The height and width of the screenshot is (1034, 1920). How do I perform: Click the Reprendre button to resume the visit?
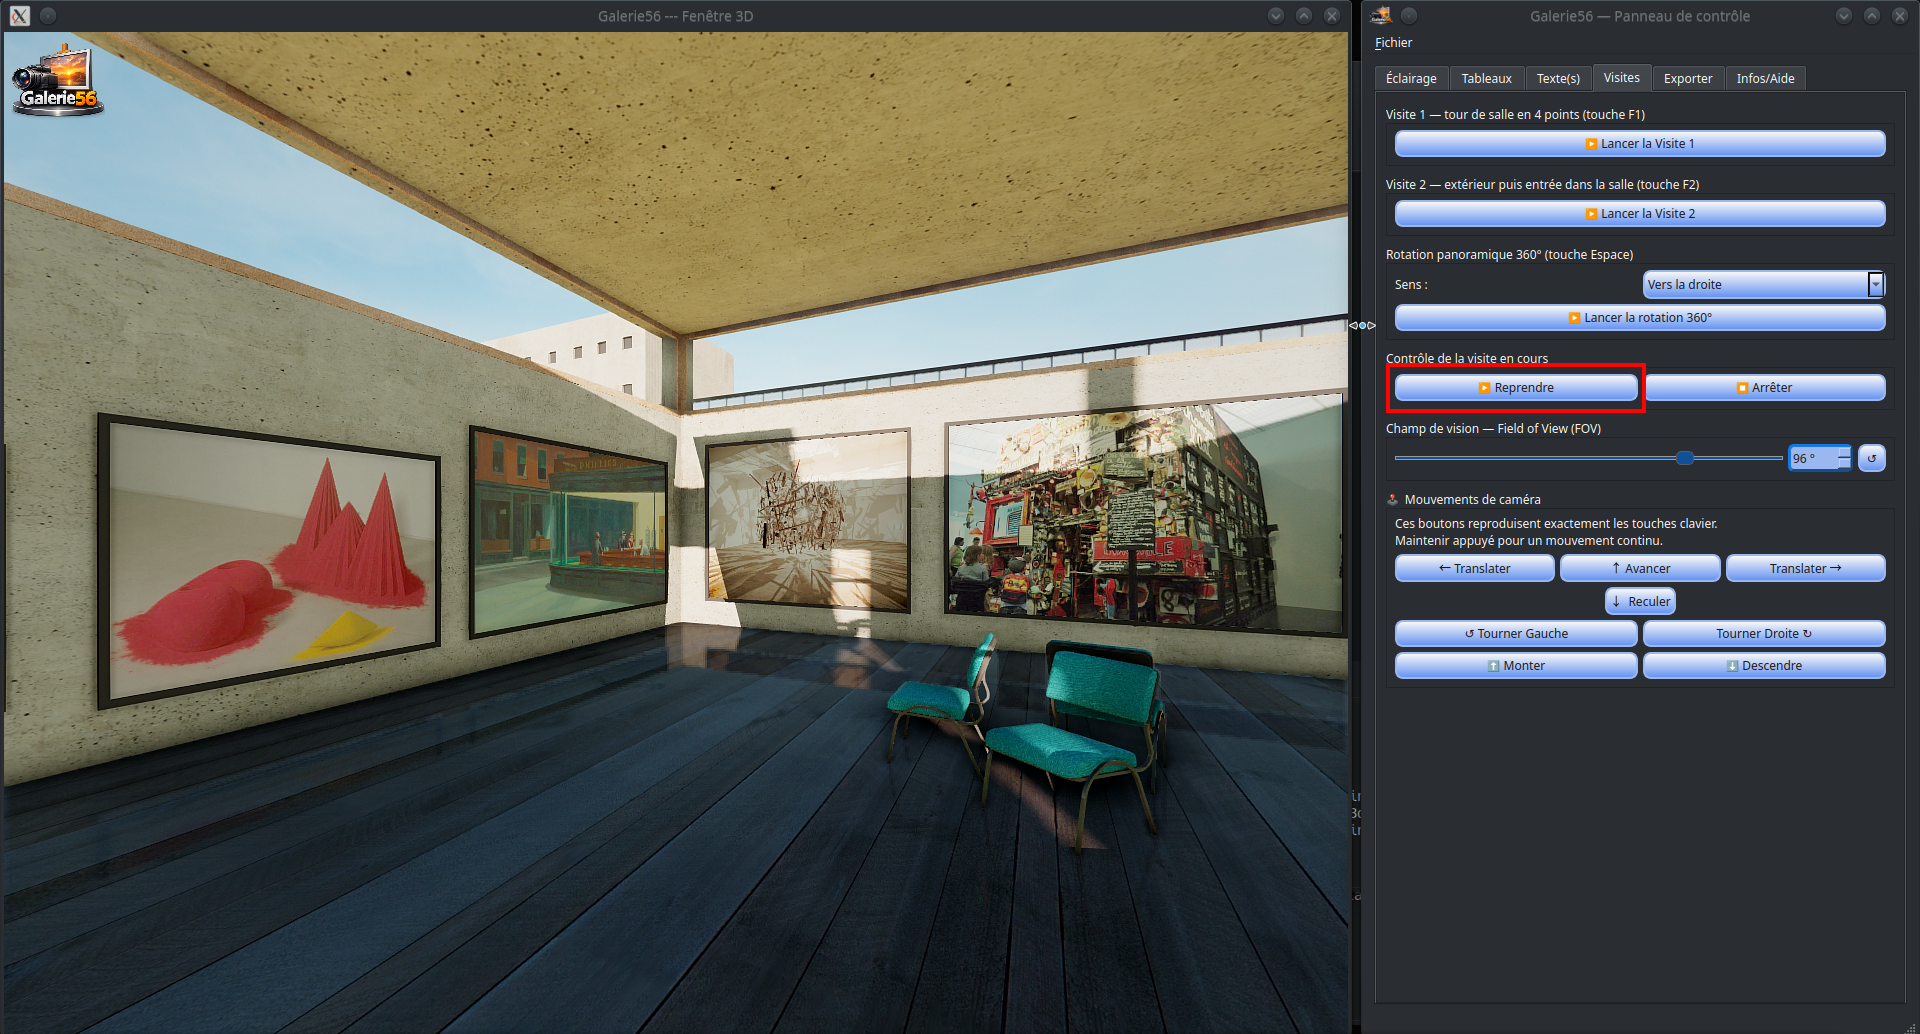click(x=1516, y=388)
